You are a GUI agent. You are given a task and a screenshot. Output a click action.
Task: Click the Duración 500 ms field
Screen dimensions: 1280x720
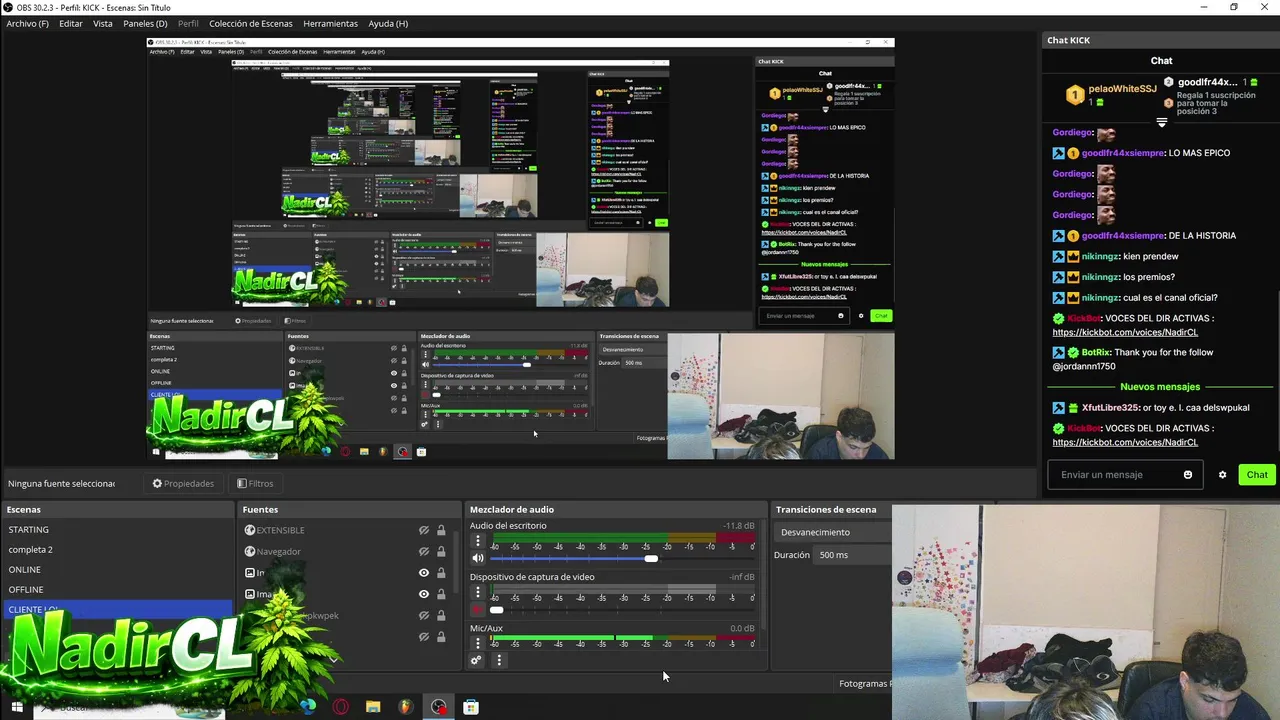click(853, 555)
